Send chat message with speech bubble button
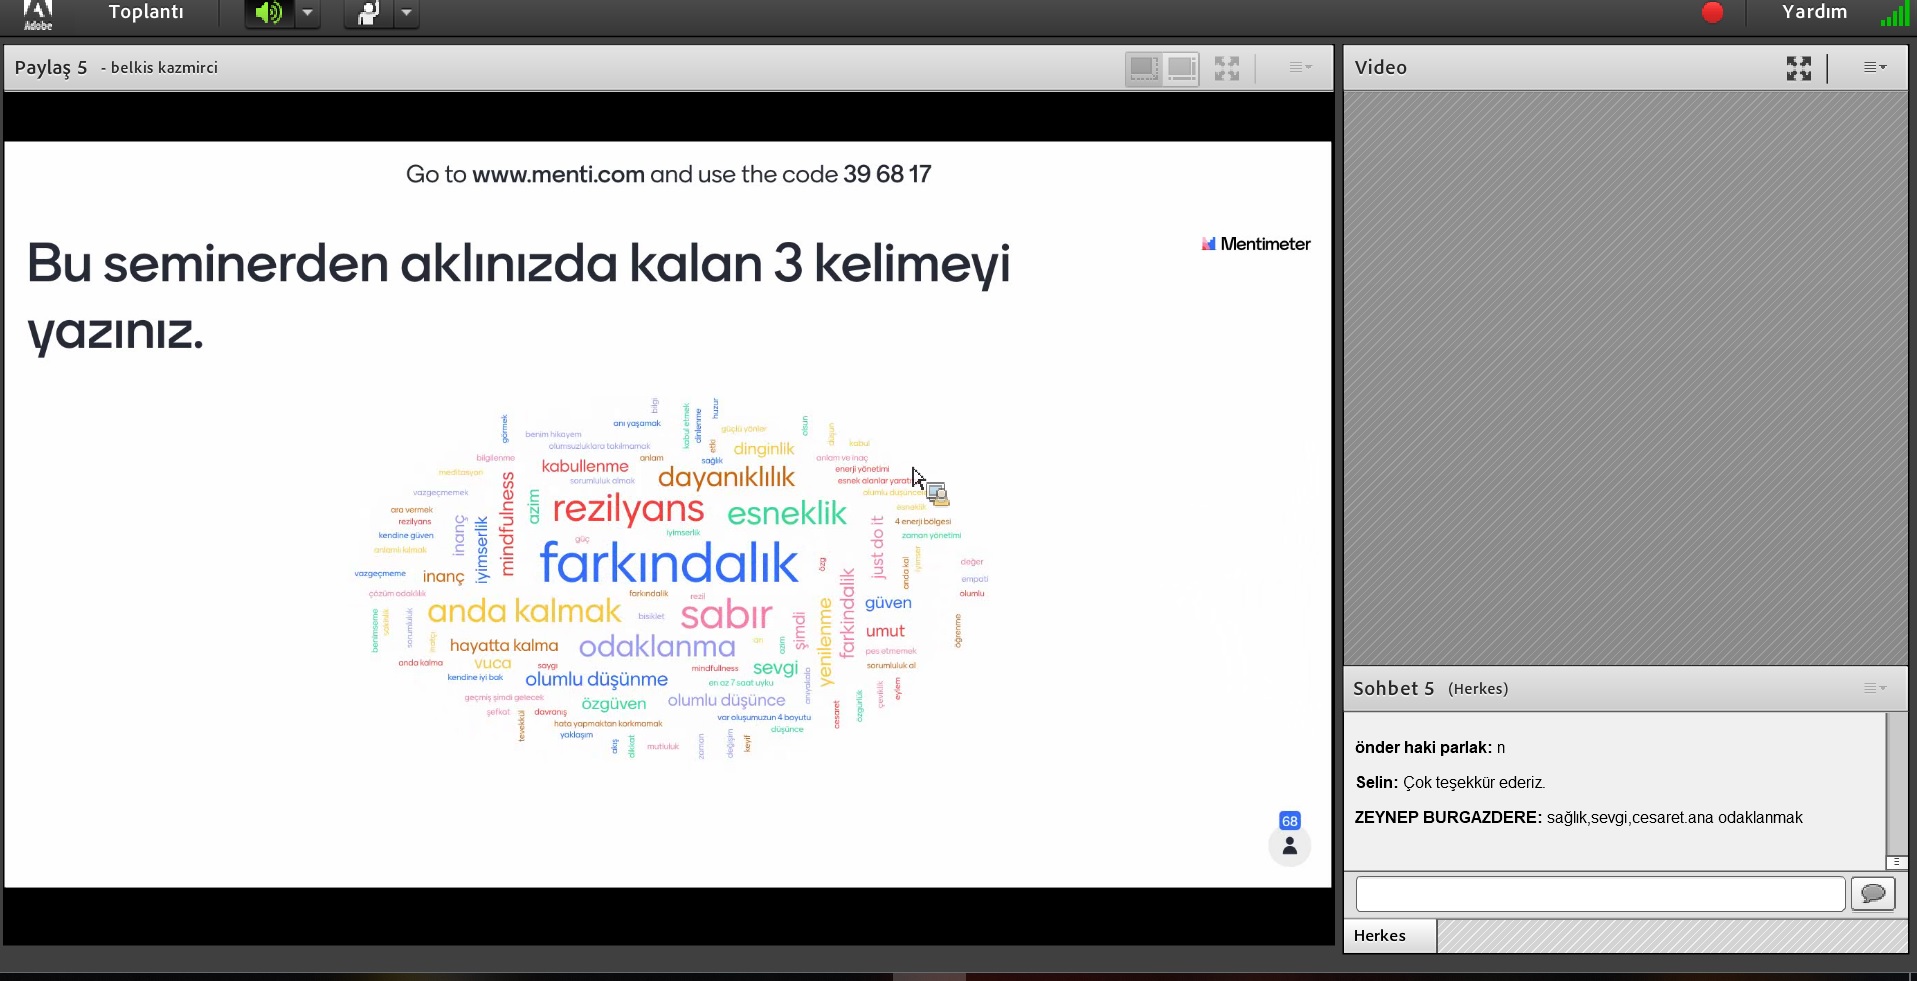 coord(1873,893)
